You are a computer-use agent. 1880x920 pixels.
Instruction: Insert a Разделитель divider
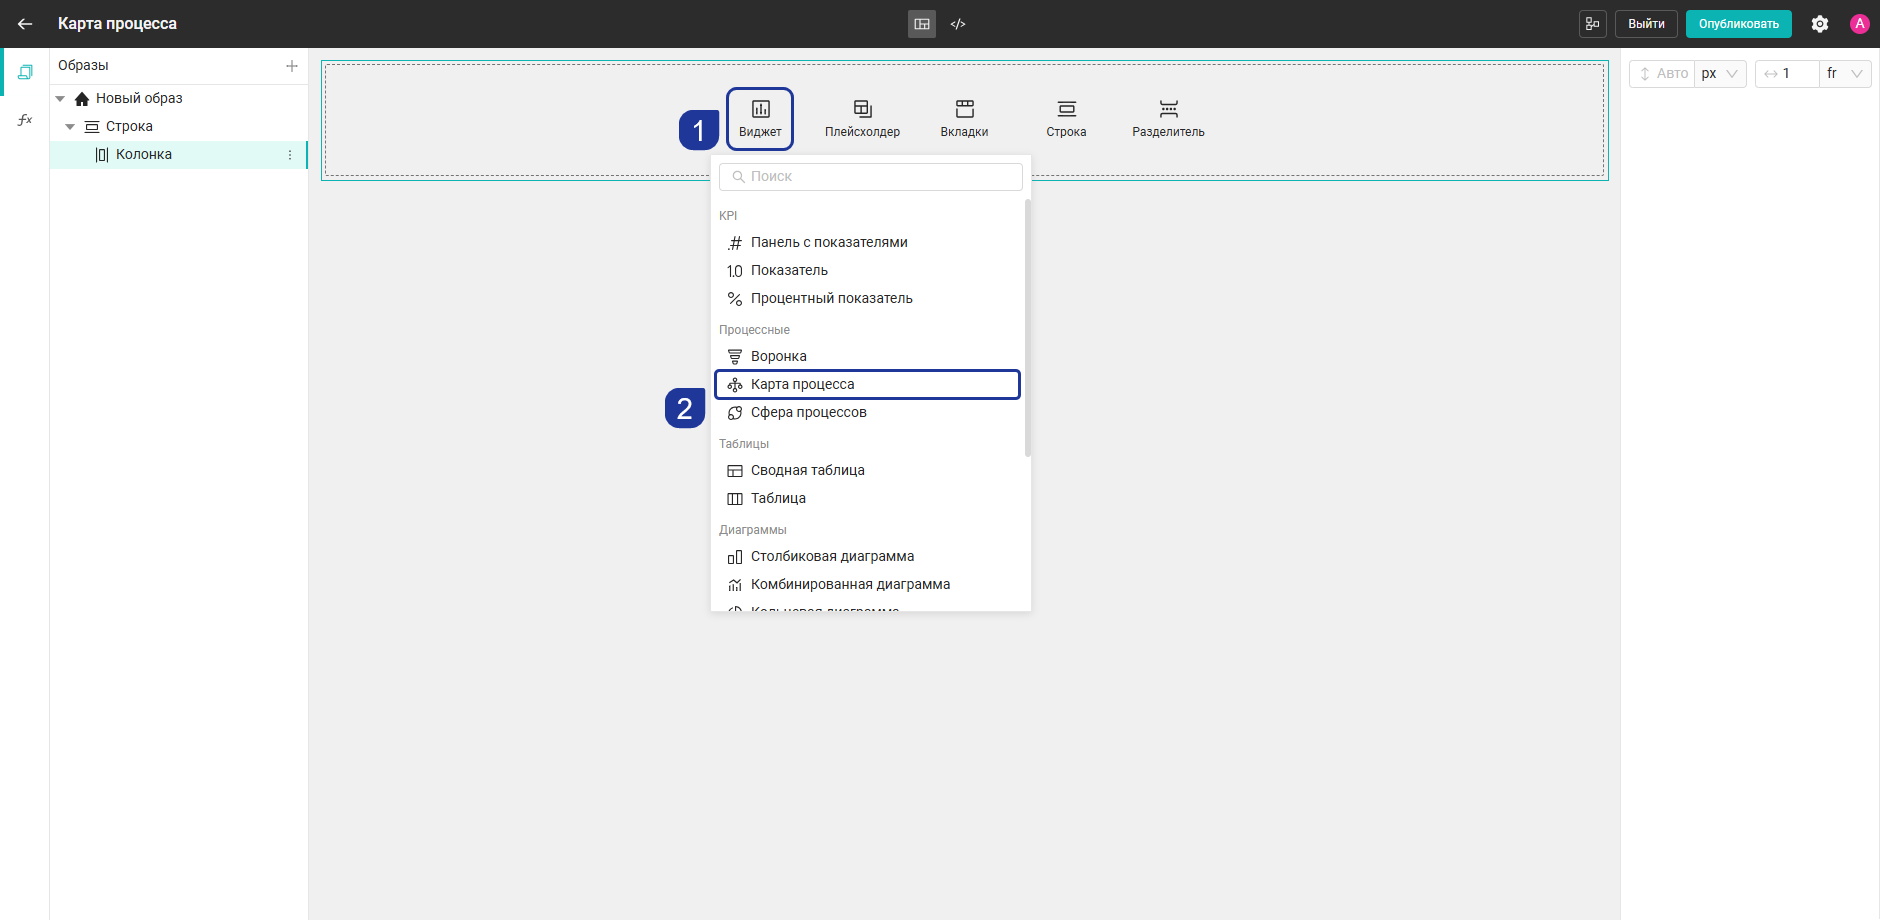click(x=1168, y=119)
